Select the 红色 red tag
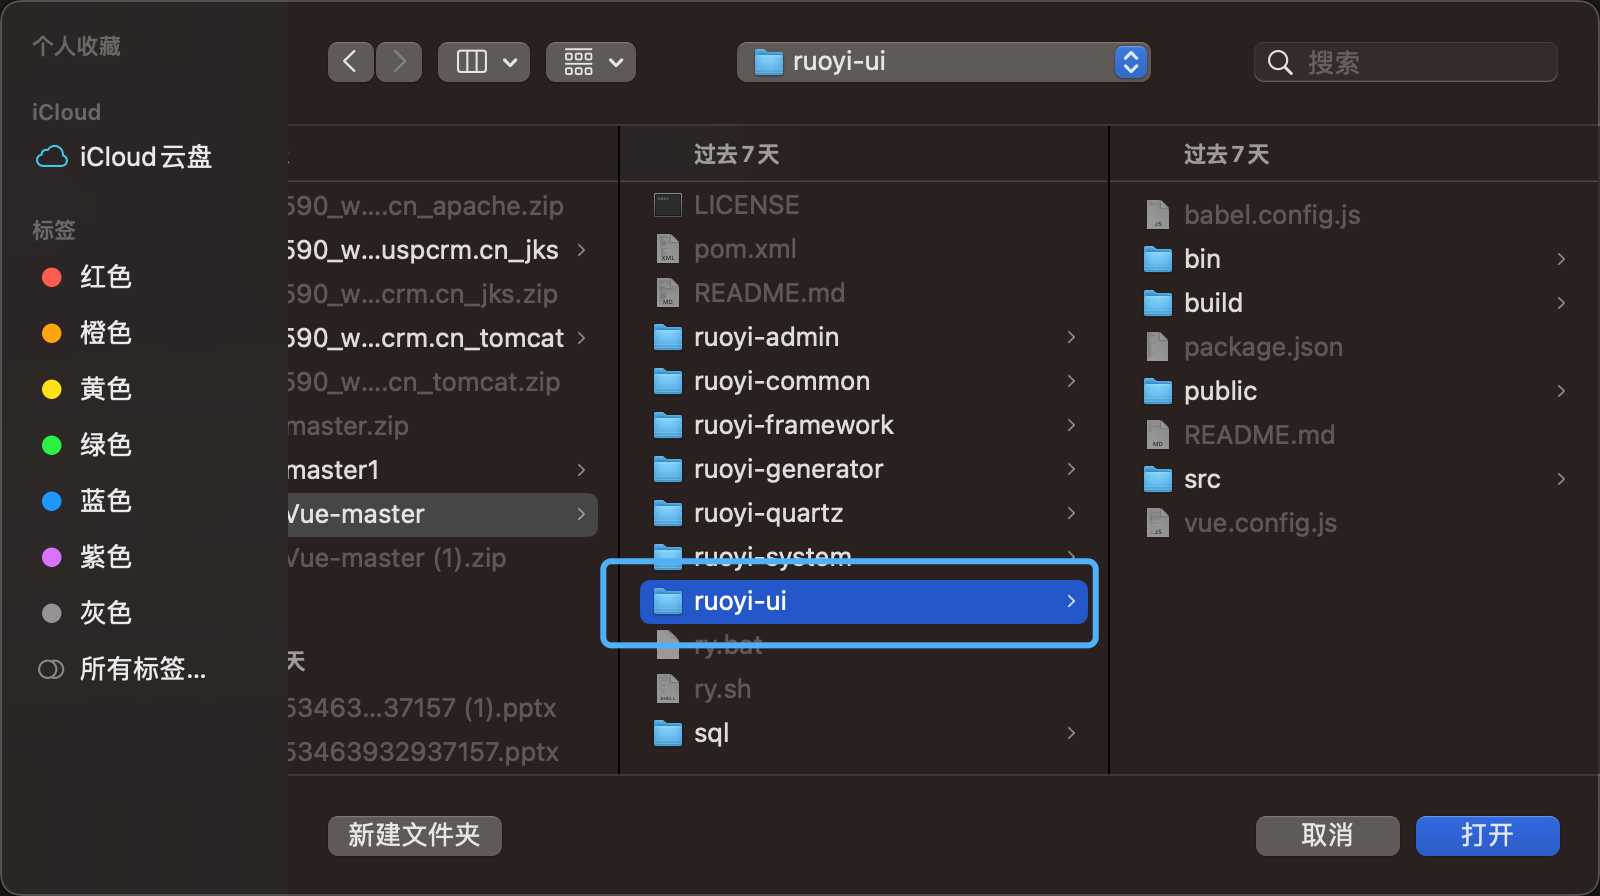Screen dimensions: 1600x896 click(105, 277)
